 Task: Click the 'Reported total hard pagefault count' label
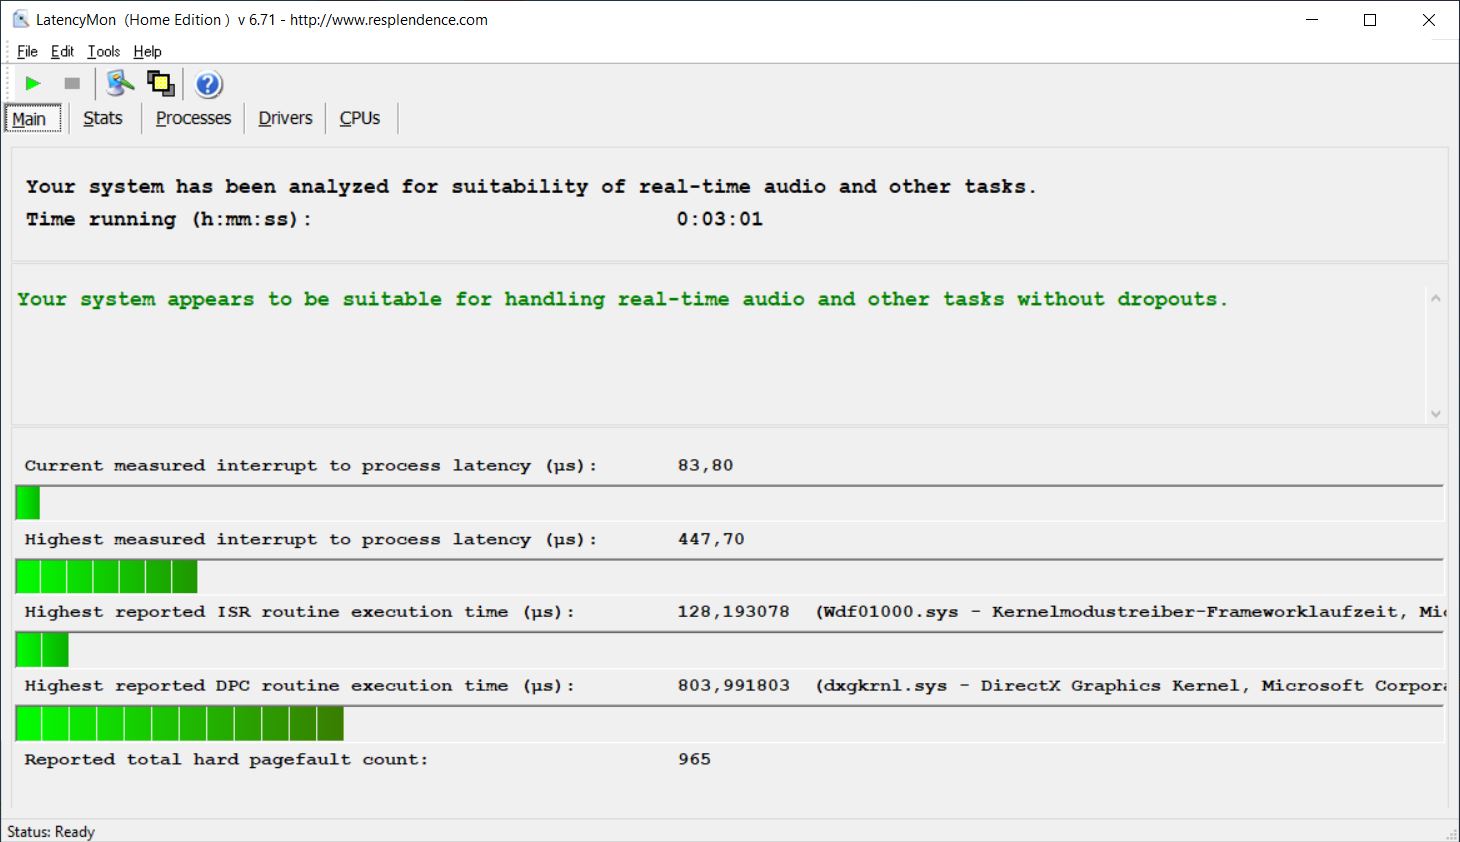[226, 760]
